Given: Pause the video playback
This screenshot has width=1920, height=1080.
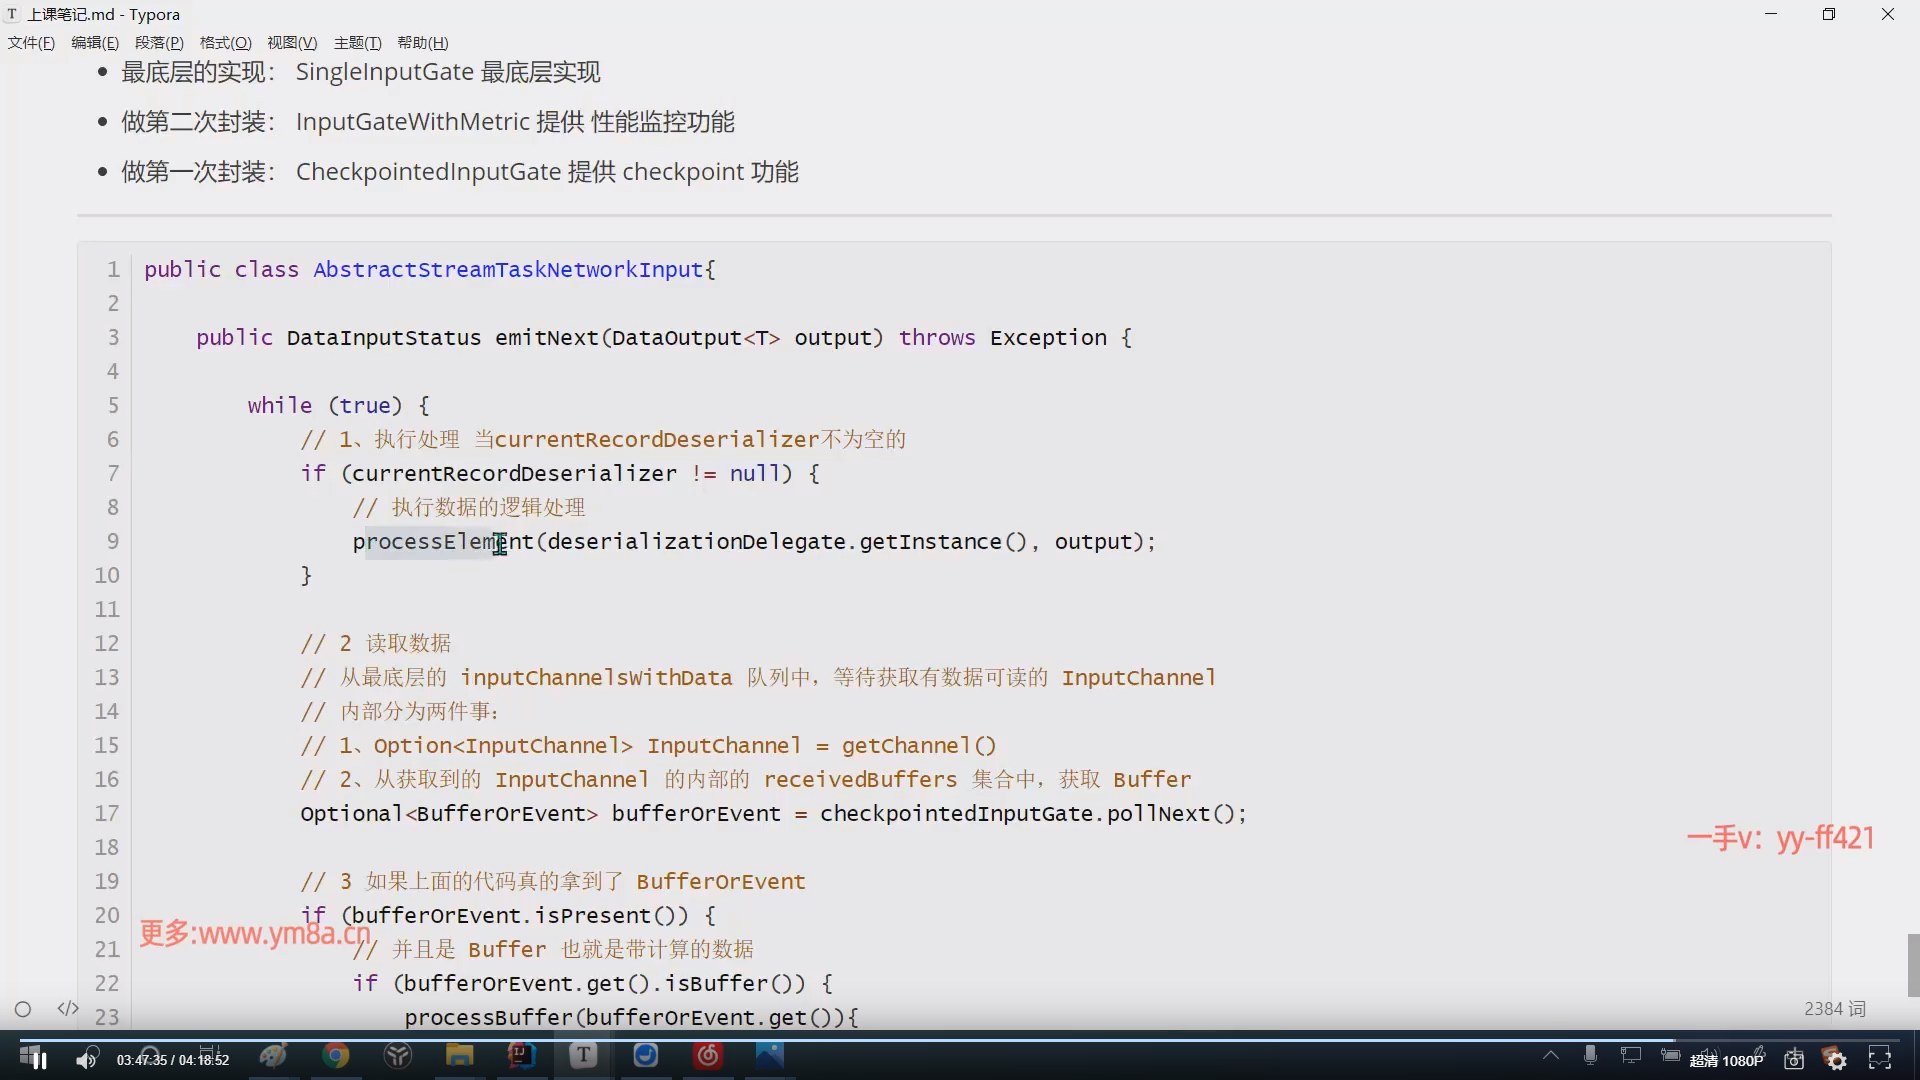Looking at the screenshot, I should click(38, 1059).
